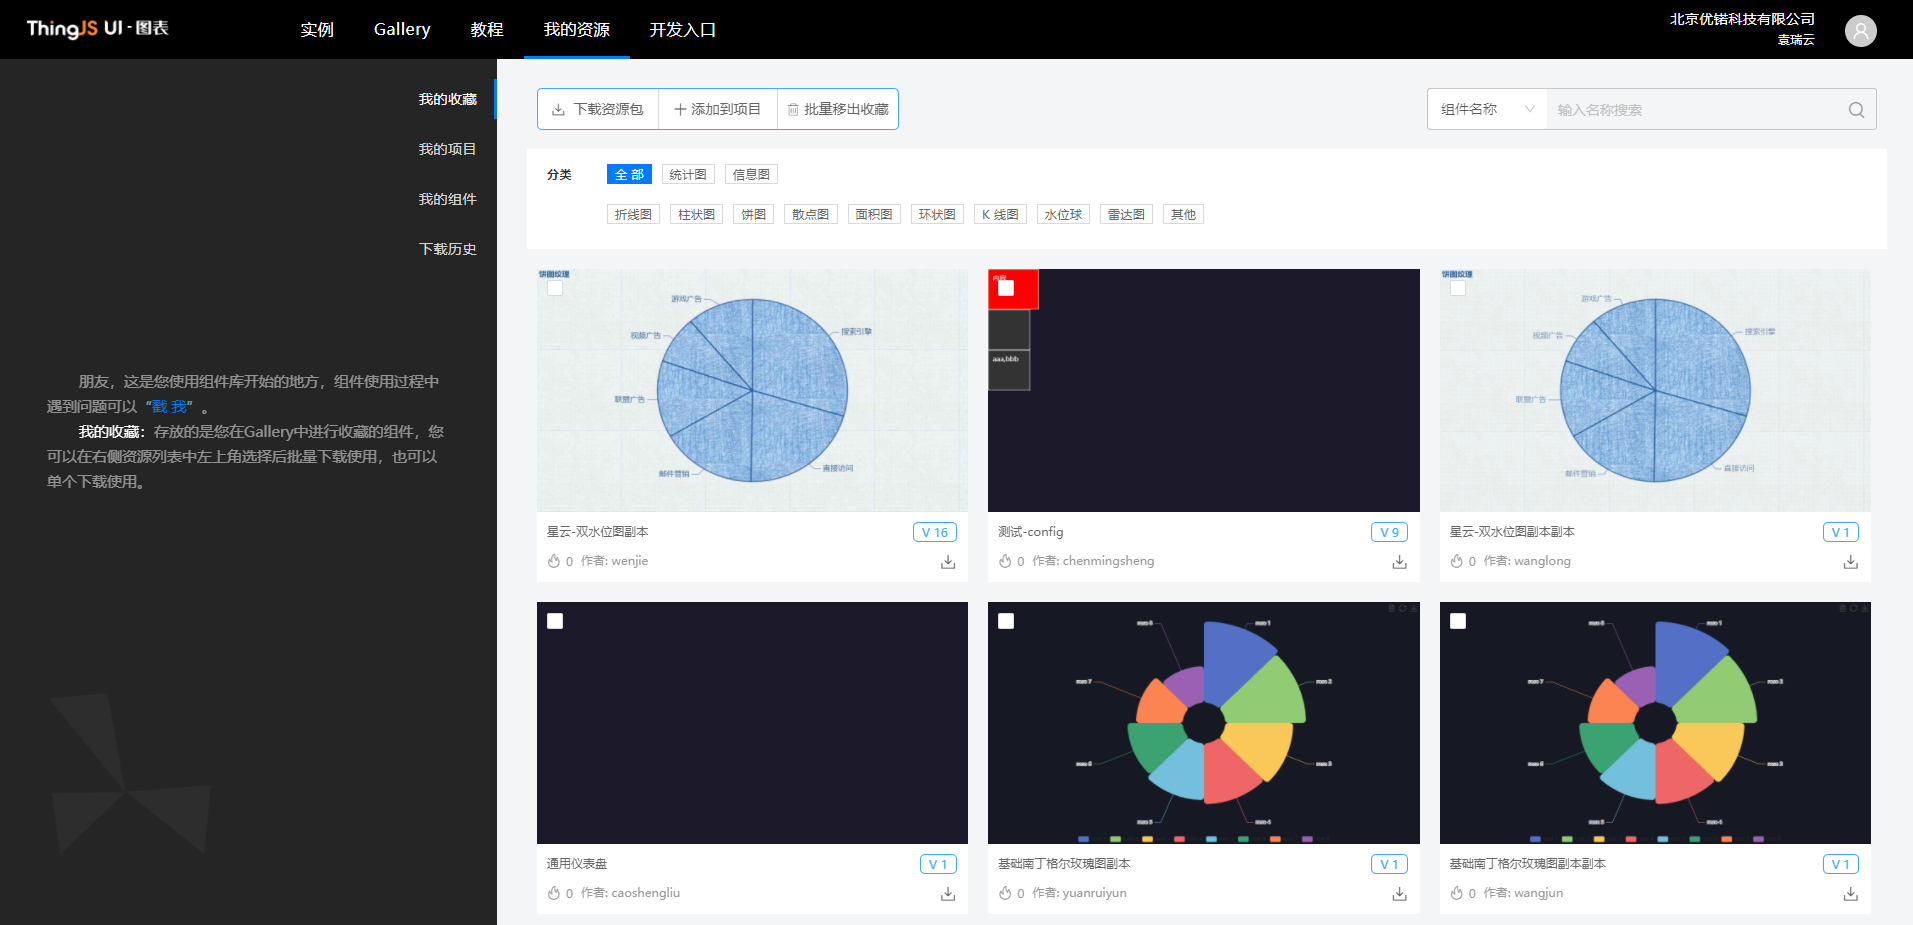Download the 通用仪表盘 component
The width and height of the screenshot is (1913, 925).
tap(948, 894)
